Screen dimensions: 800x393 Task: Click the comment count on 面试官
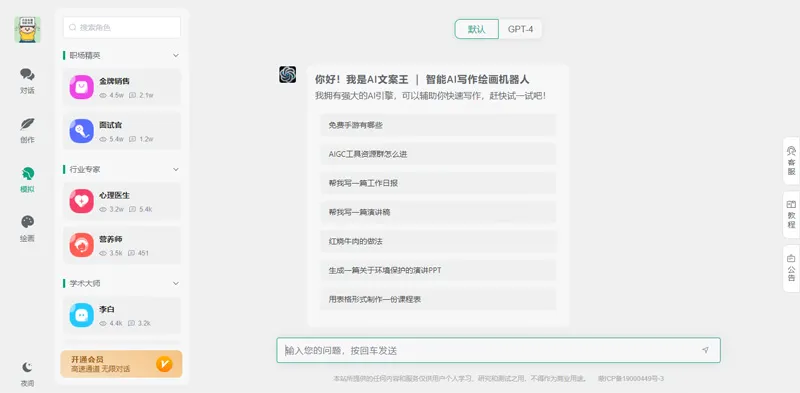(141, 139)
